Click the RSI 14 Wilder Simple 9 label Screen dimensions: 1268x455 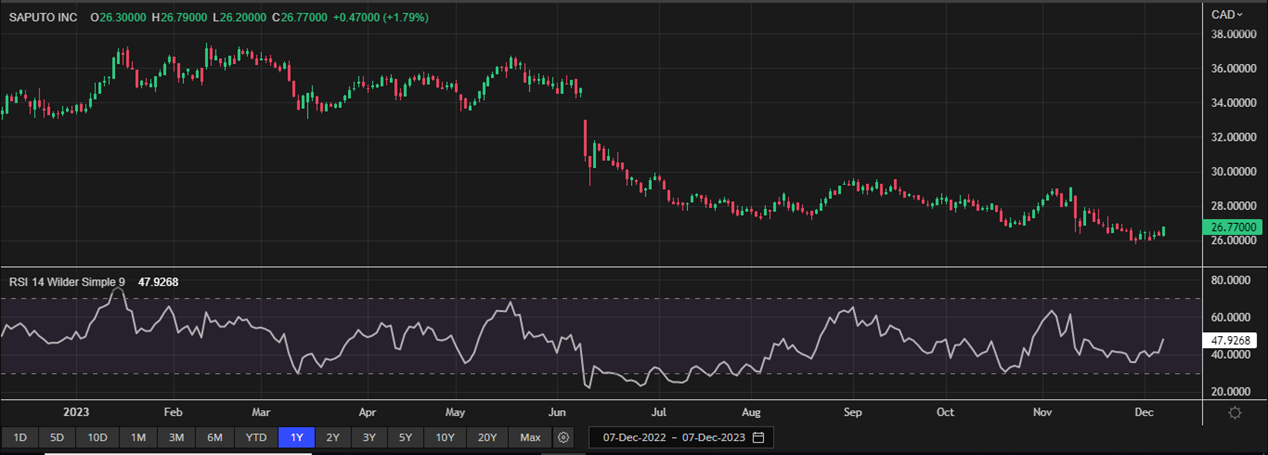coord(67,282)
